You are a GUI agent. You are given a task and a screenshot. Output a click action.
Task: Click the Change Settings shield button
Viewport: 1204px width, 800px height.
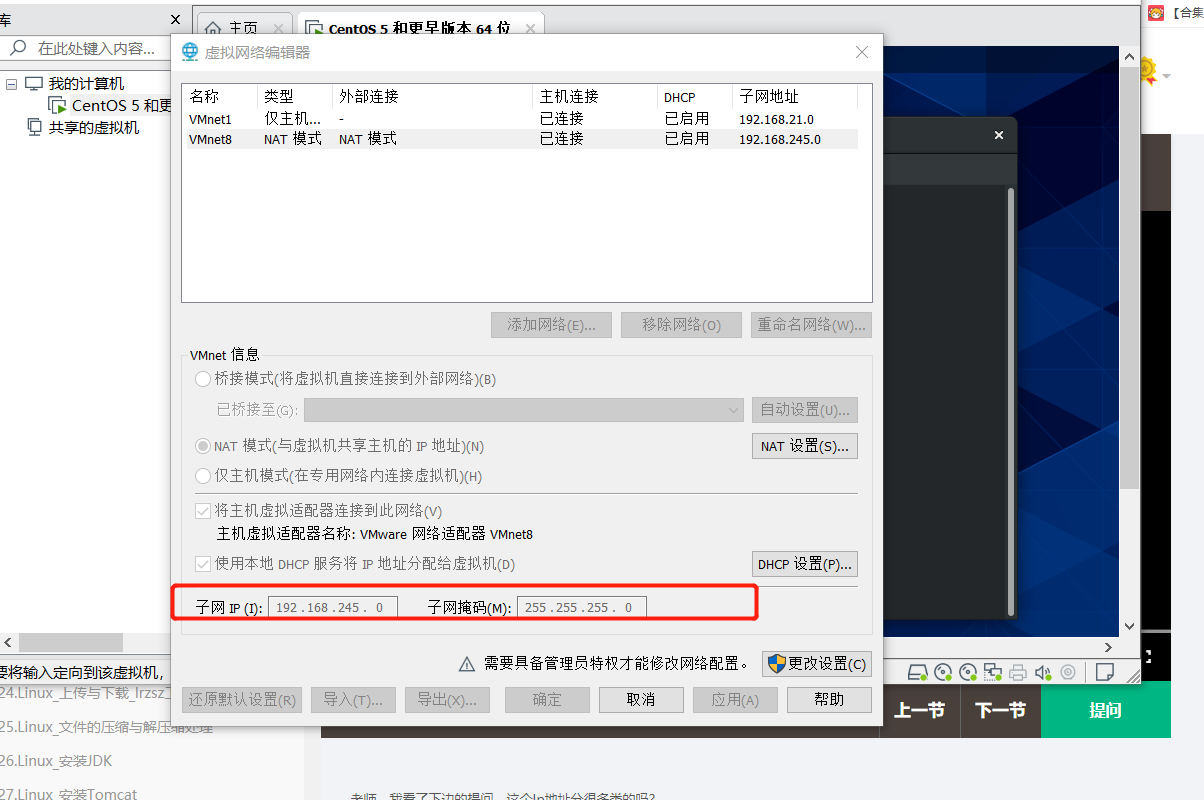pos(816,664)
